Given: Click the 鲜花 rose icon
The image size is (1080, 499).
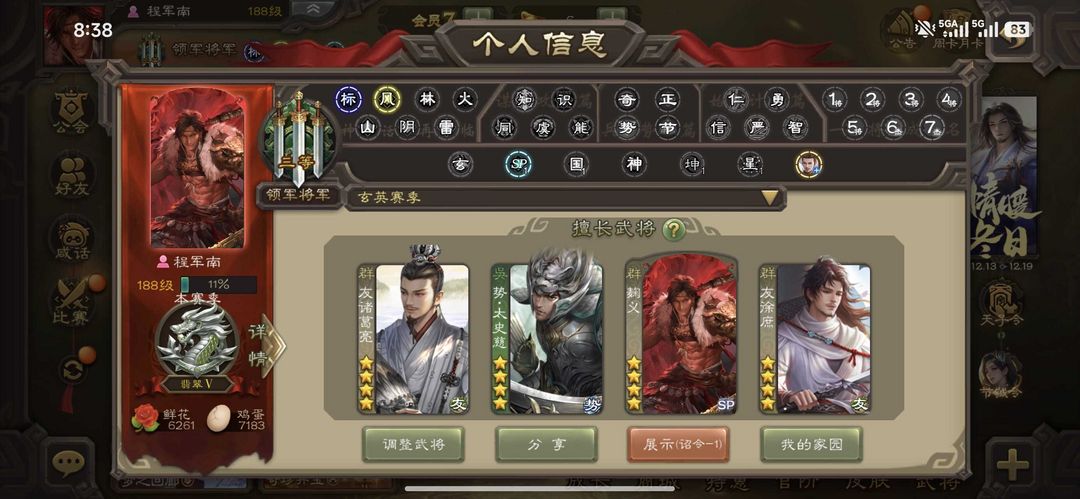Looking at the screenshot, I should click(145, 418).
